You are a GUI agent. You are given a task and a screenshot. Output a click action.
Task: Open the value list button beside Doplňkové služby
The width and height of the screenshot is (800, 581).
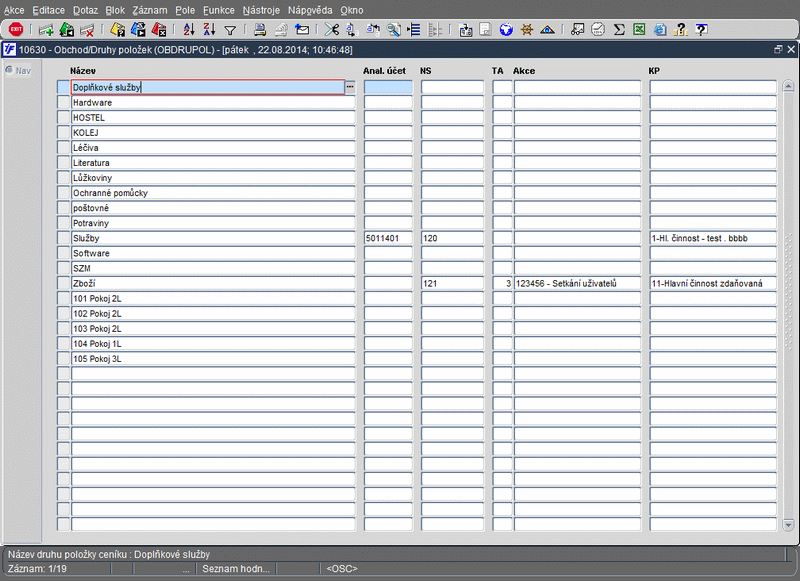350,87
